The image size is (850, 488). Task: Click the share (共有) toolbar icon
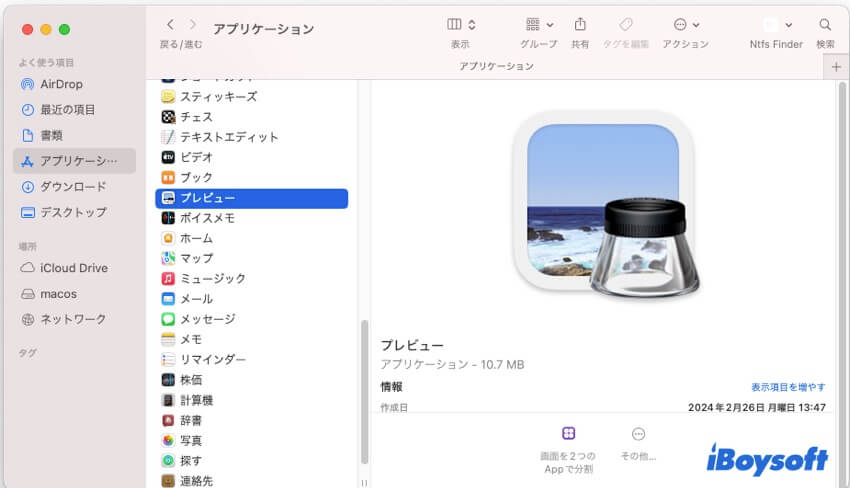point(580,24)
